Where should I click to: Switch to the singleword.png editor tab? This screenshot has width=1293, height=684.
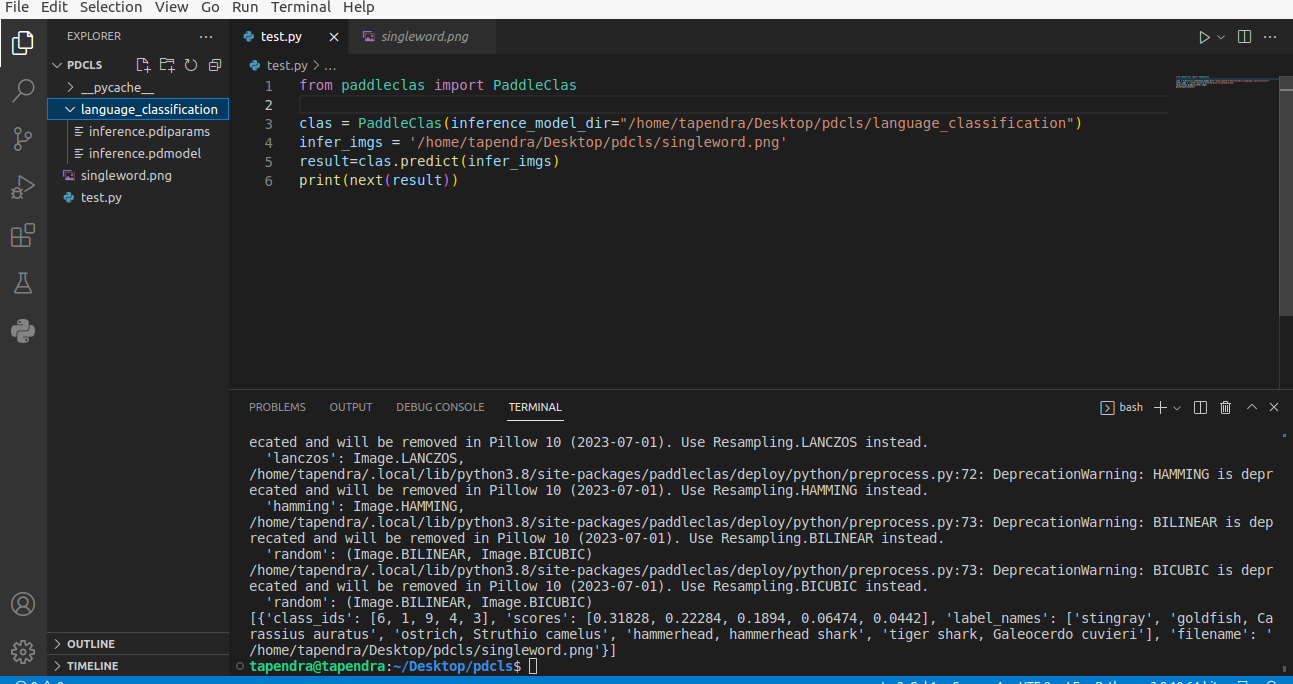tap(424, 37)
